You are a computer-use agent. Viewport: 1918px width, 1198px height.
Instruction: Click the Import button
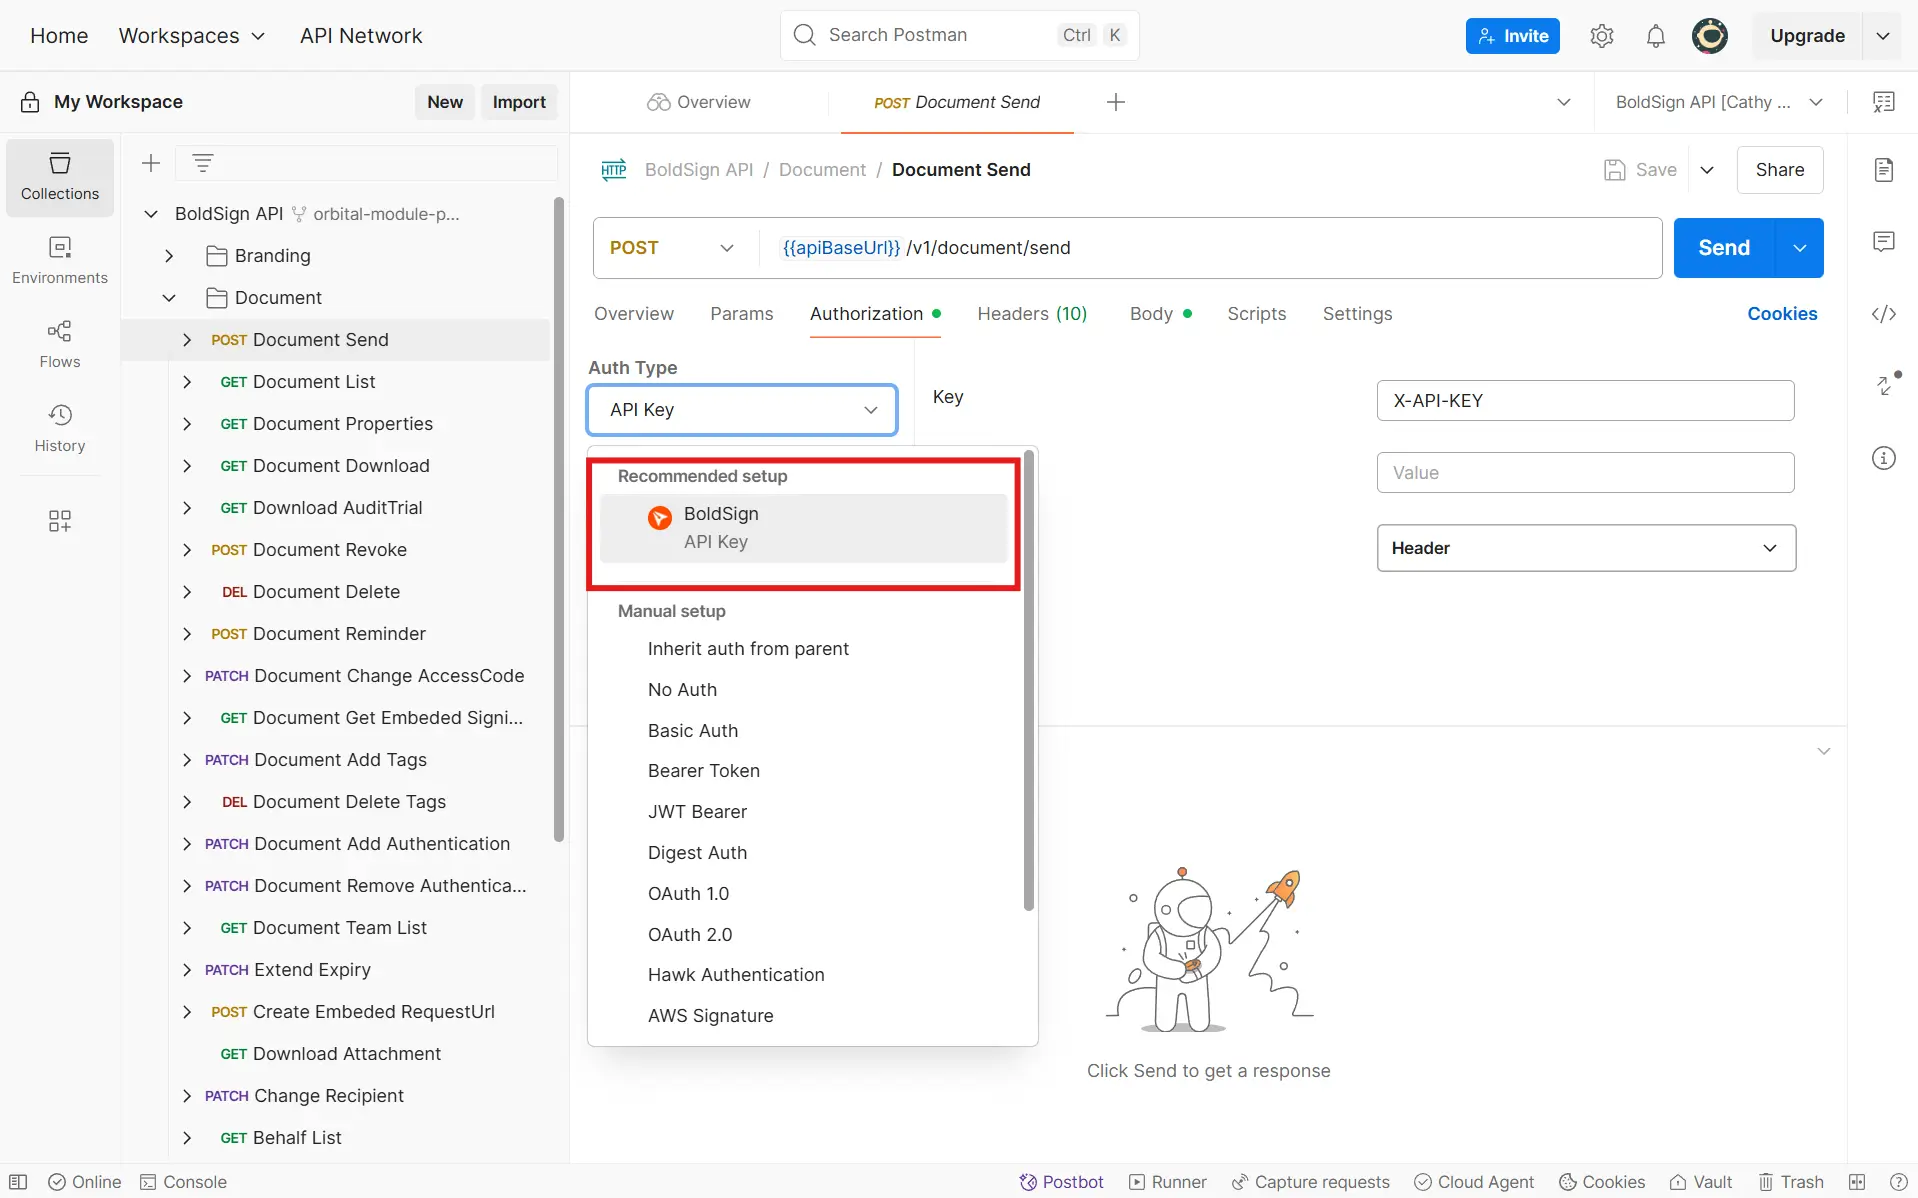tap(519, 102)
